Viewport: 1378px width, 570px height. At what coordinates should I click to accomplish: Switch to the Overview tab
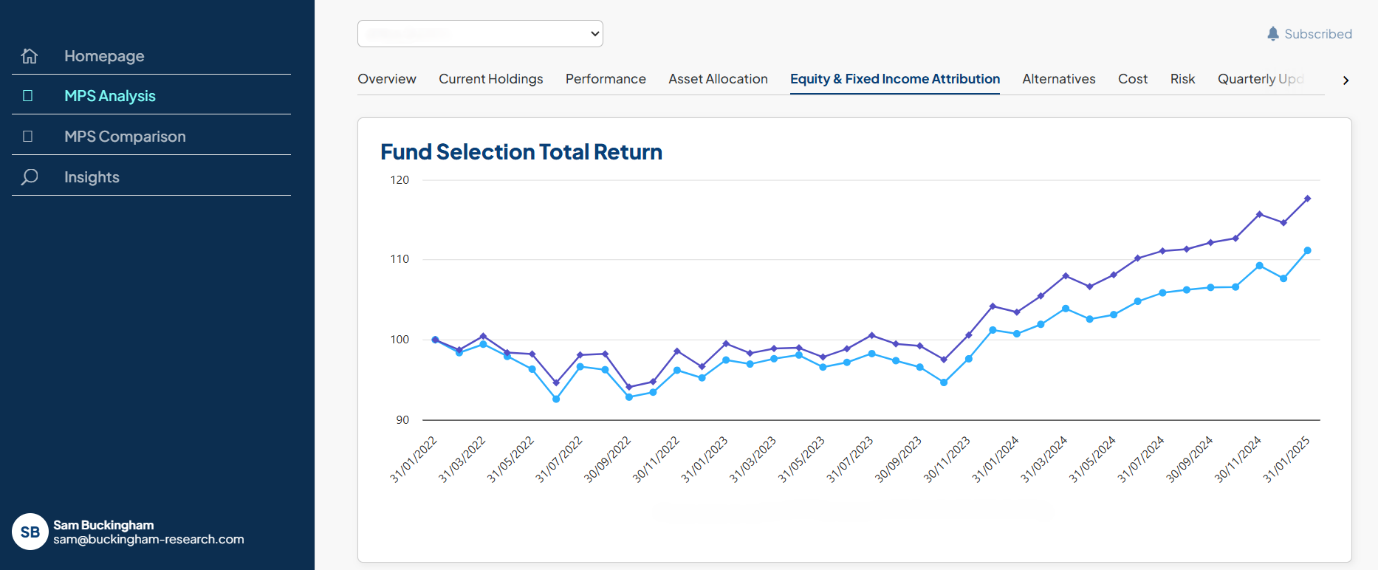386,79
